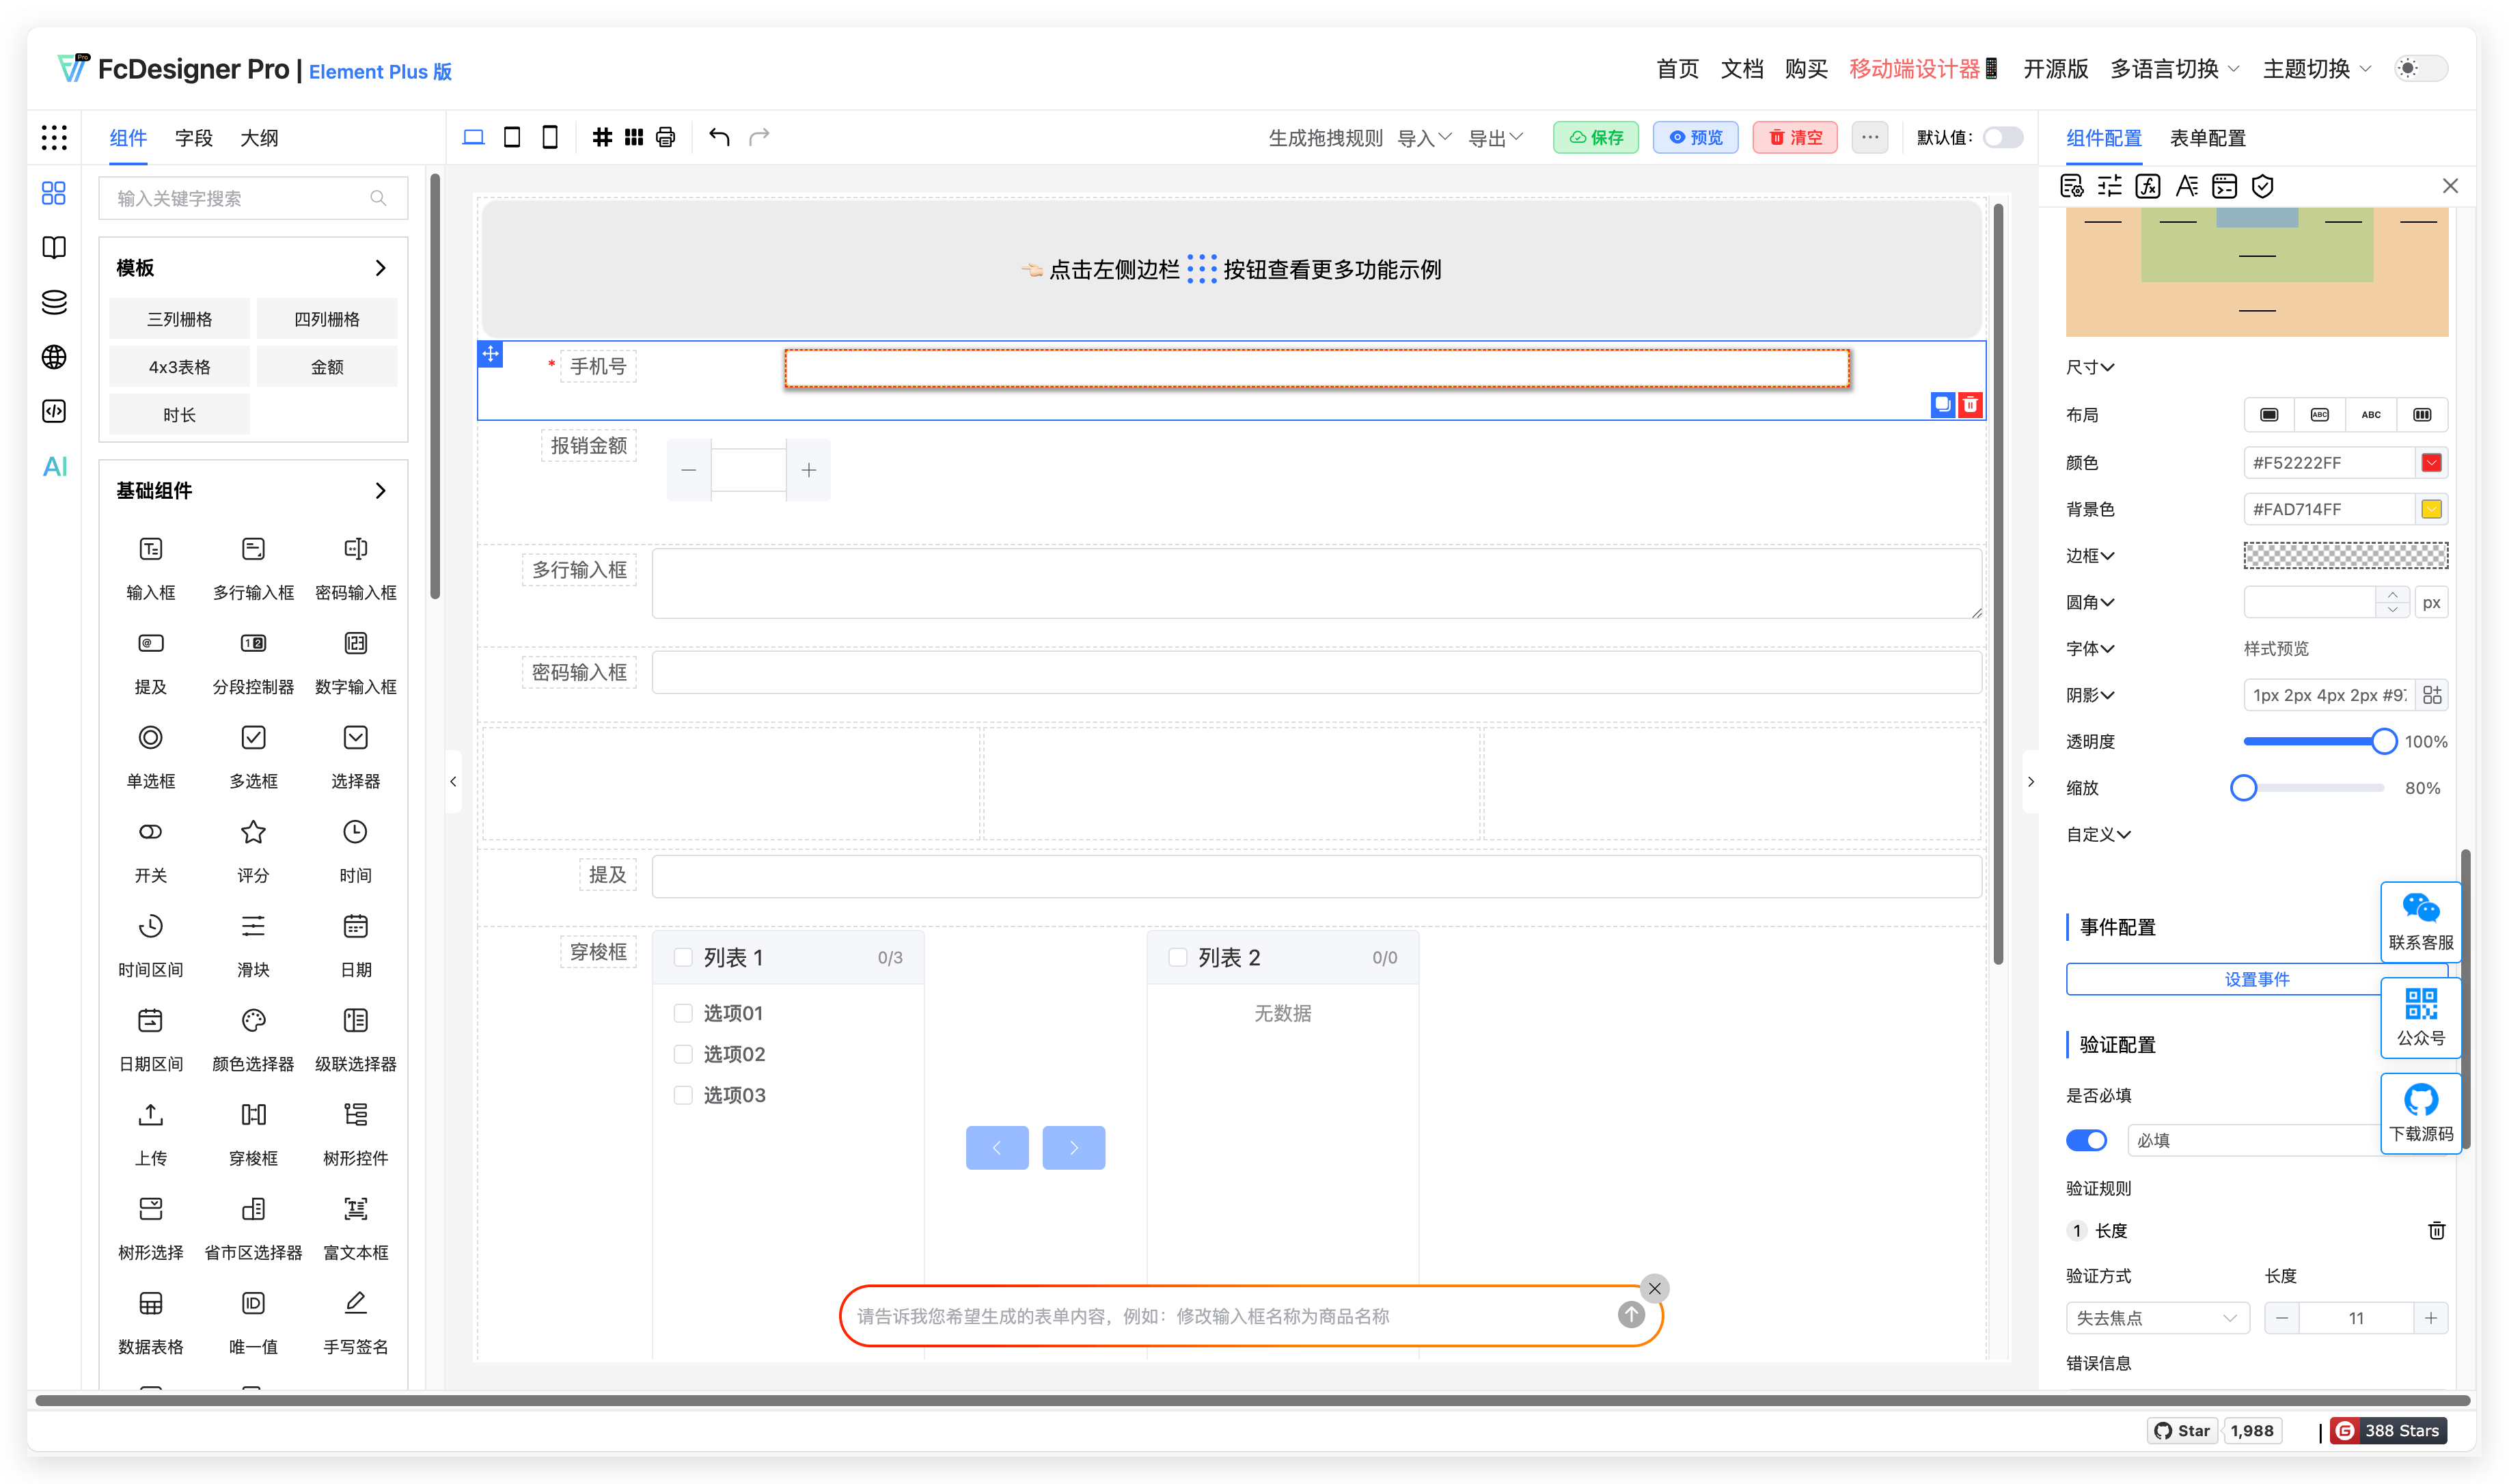
Task: Switch to the 表单配置 tab
Action: 2208,137
